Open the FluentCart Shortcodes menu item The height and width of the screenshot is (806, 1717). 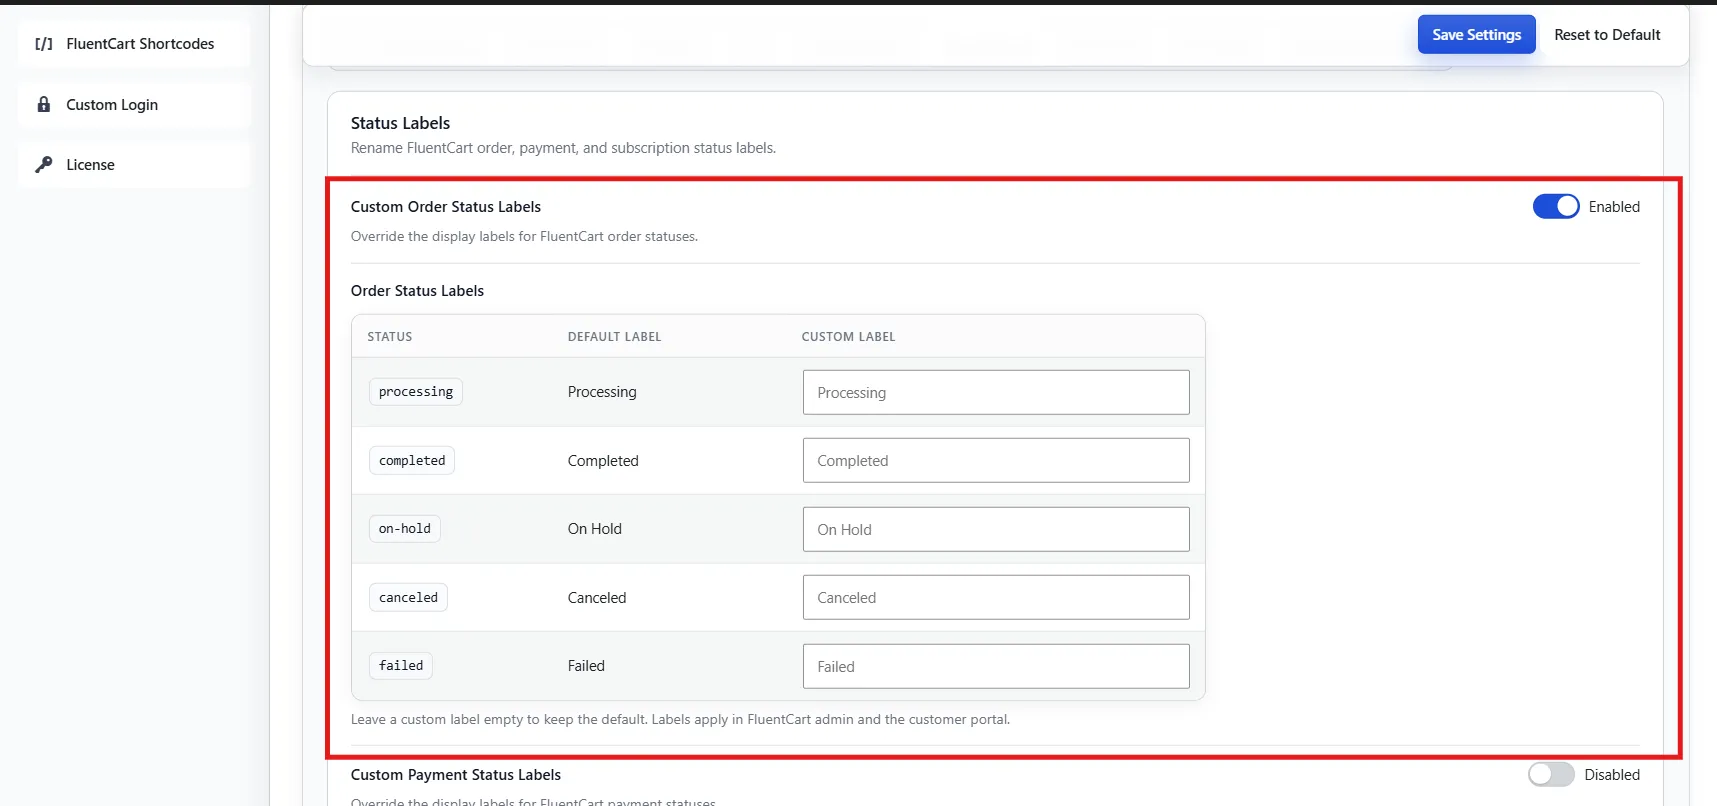point(134,44)
